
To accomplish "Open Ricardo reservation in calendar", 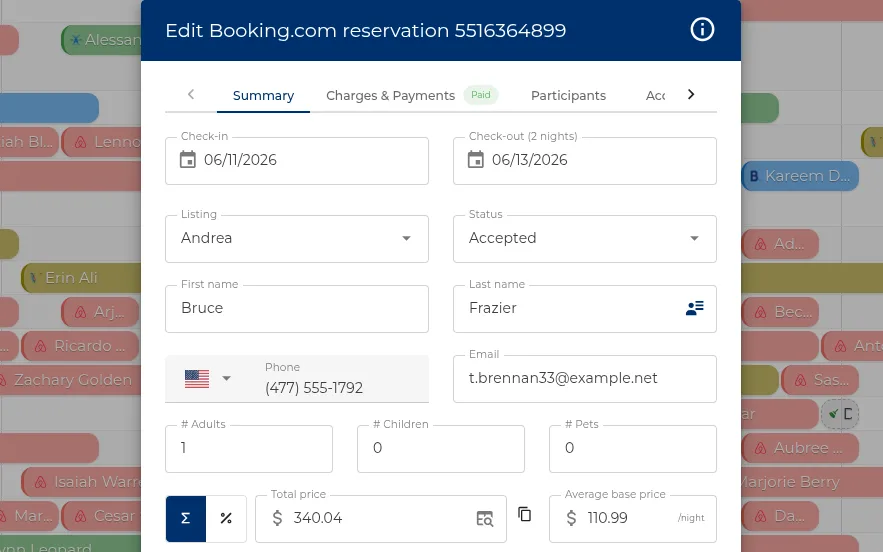I will (80, 346).
